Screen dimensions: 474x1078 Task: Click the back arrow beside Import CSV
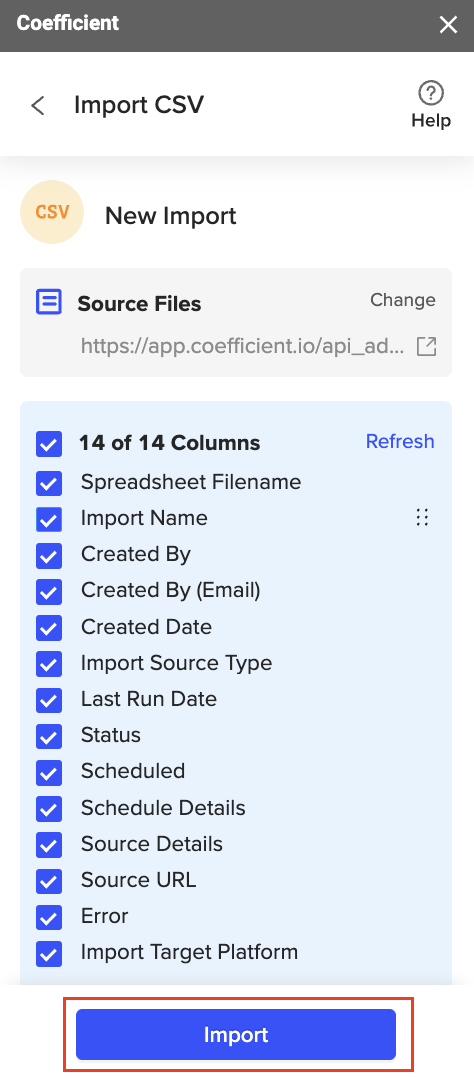pyautogui.click(x=38, y=106)
